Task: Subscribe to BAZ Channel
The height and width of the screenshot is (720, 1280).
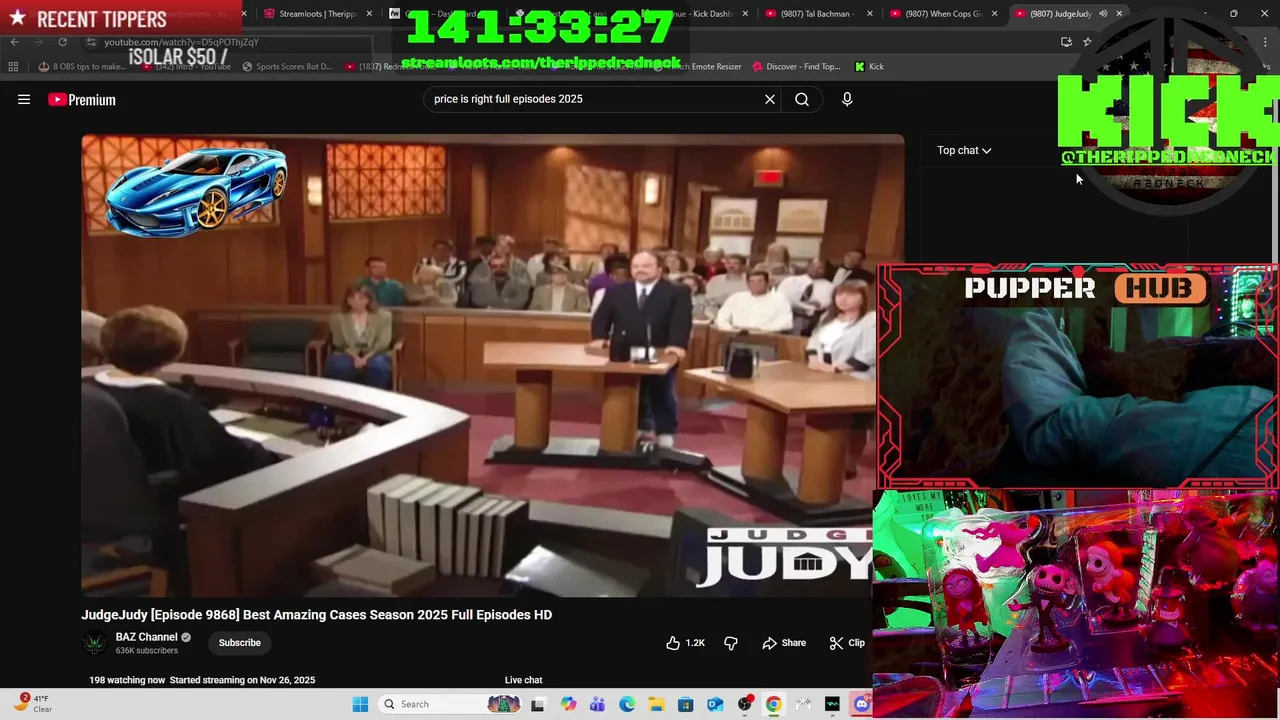Action: 240,643
